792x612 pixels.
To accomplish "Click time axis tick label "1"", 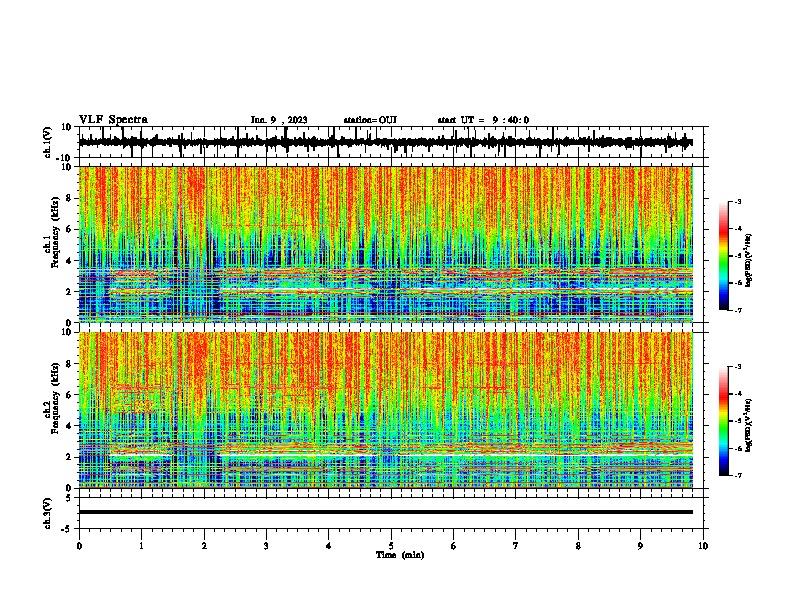I will pyautogui.click(x=141, y=546).
